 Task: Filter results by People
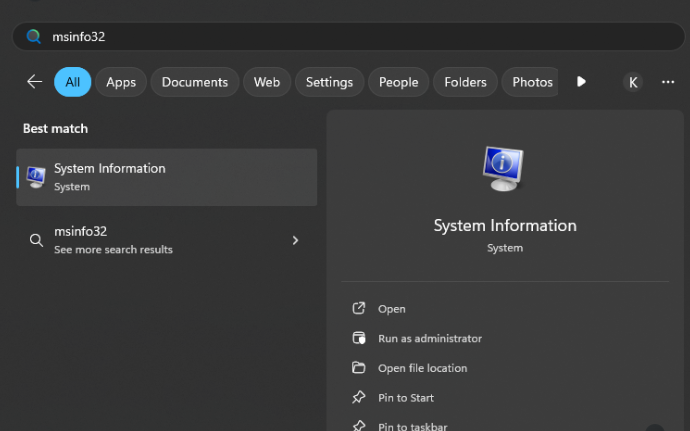(x=399, y=82)
